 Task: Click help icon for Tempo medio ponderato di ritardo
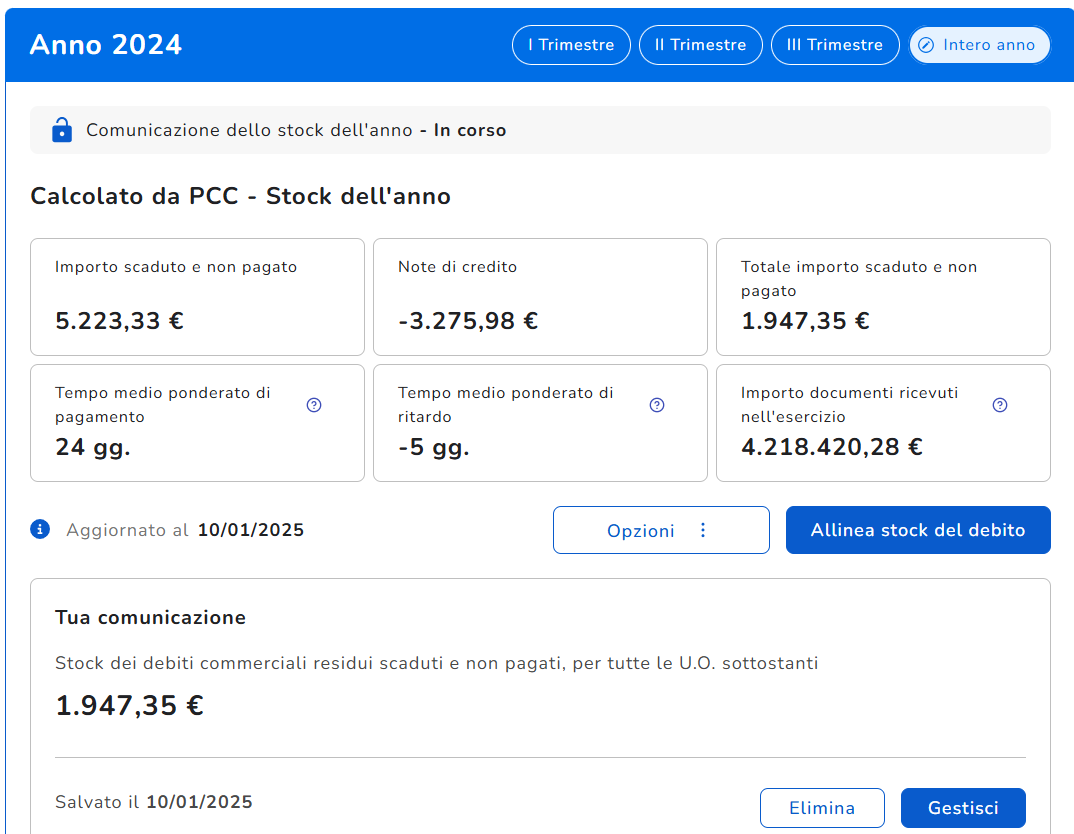657,405
